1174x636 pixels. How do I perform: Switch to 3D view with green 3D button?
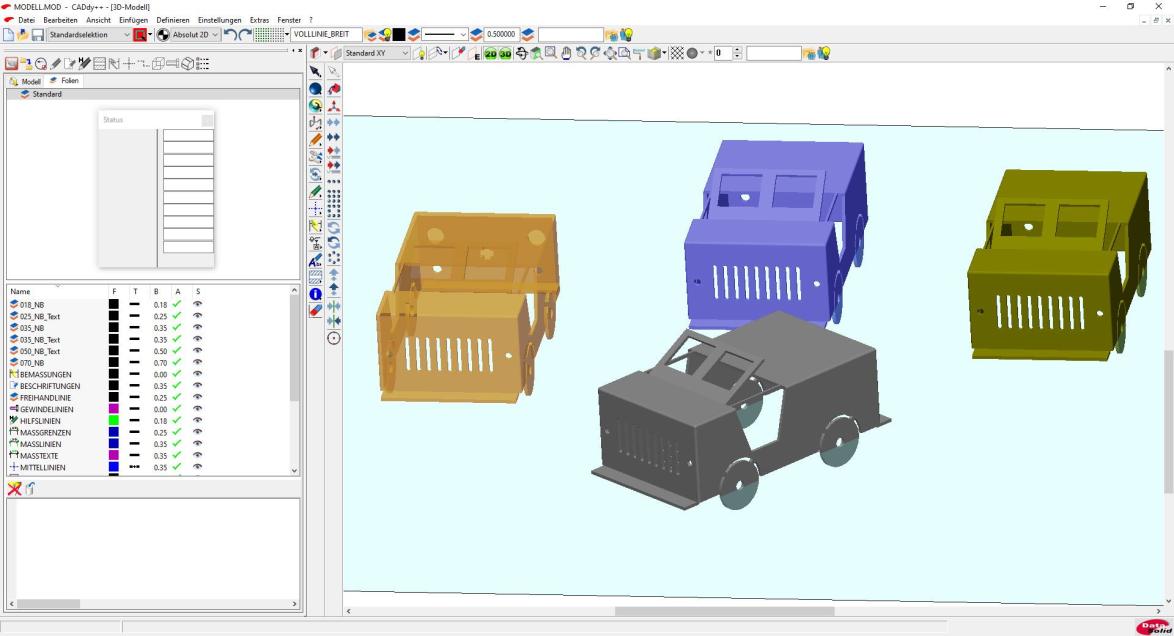click(x=505, y=53)
